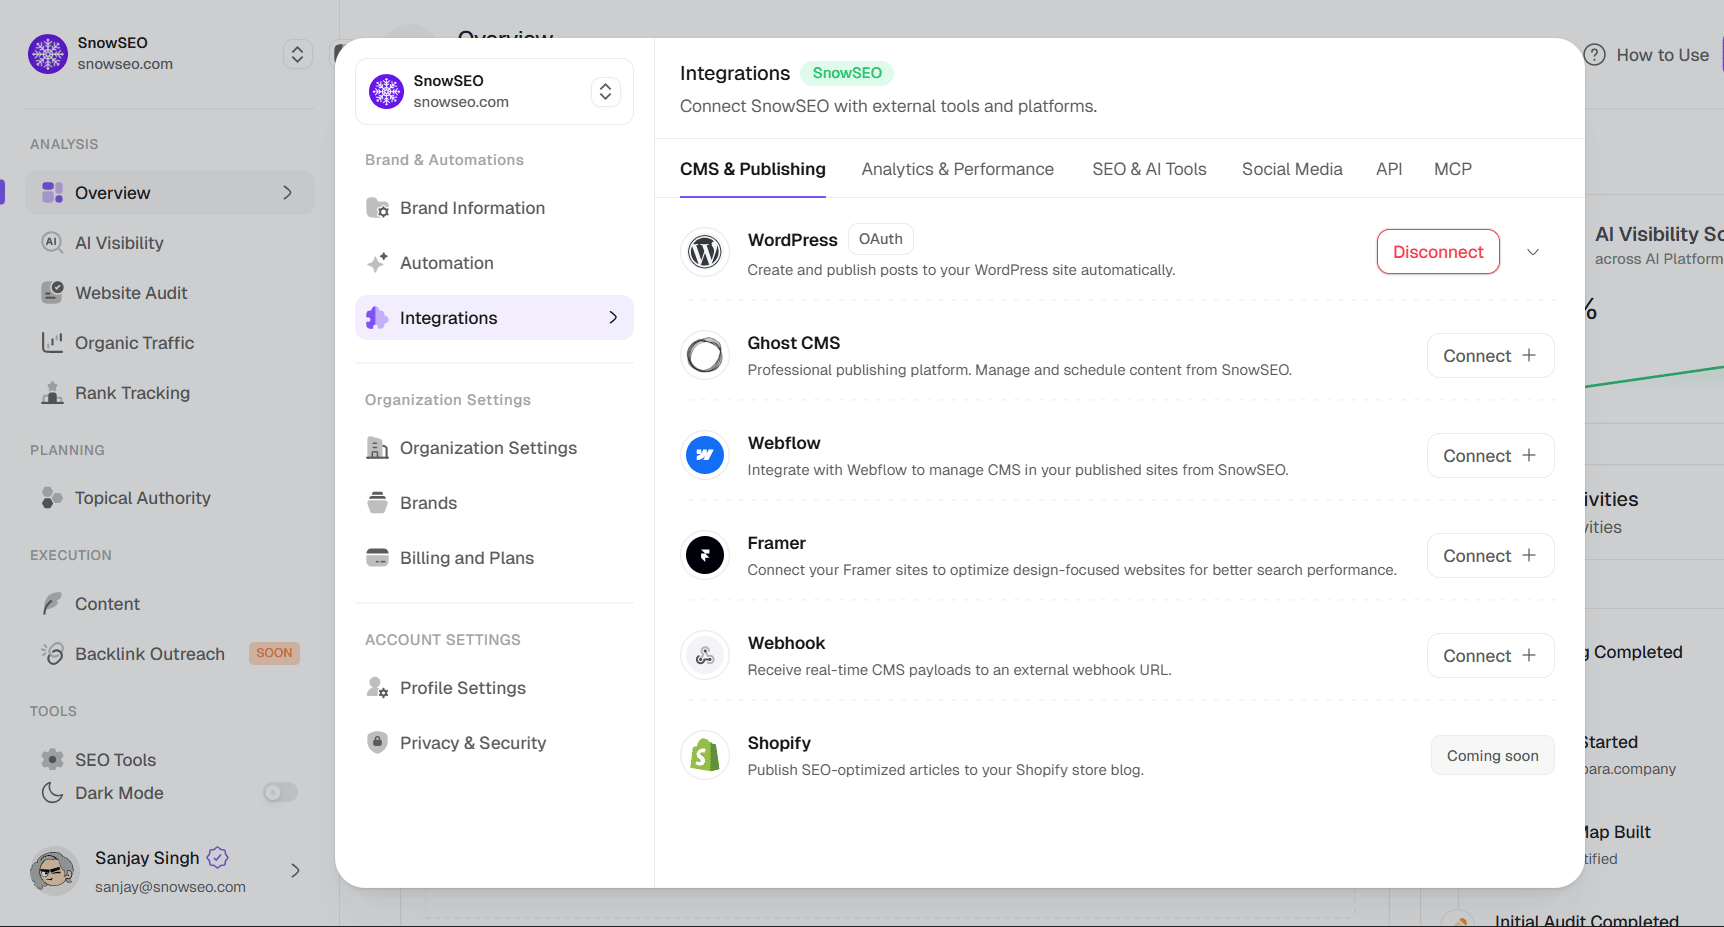Open the Automation settings page

[x=494, y=263]
